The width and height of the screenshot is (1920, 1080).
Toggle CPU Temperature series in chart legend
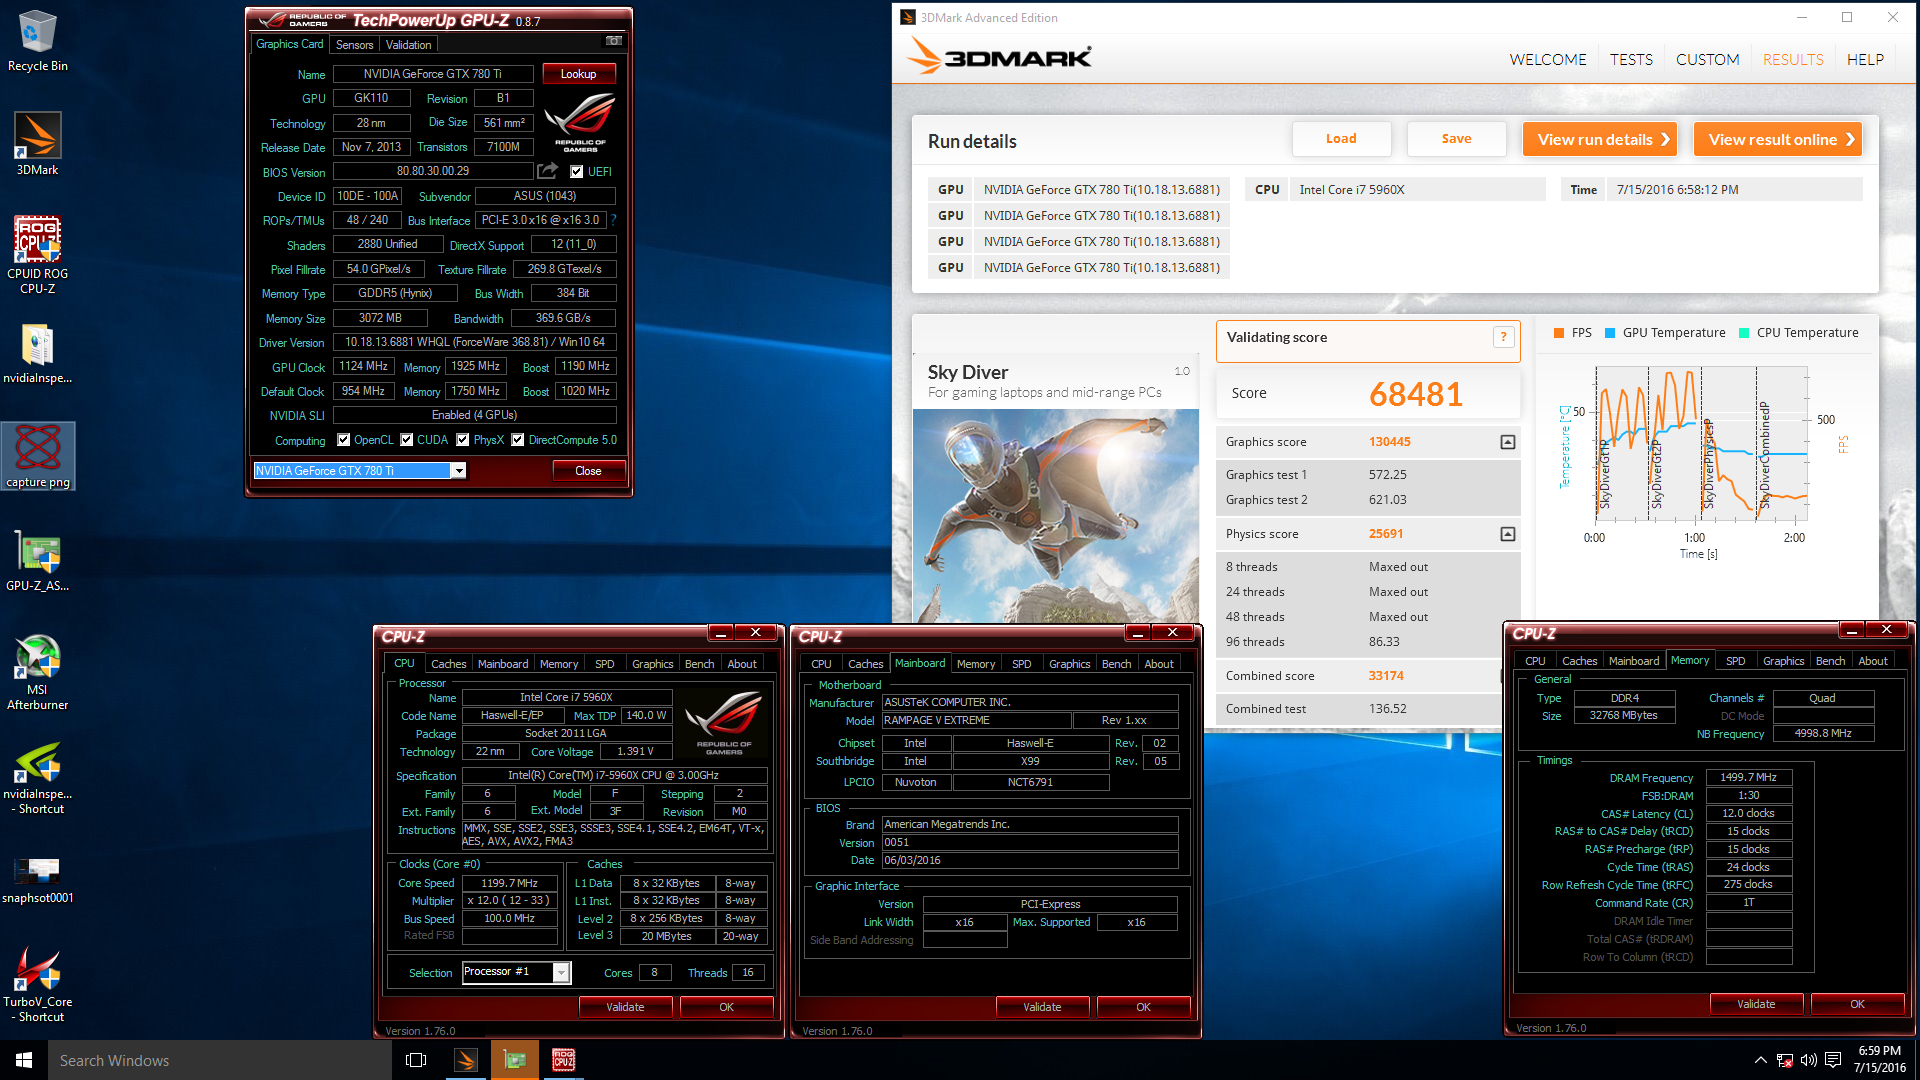pyautogui.click(x=1799, y=333)
